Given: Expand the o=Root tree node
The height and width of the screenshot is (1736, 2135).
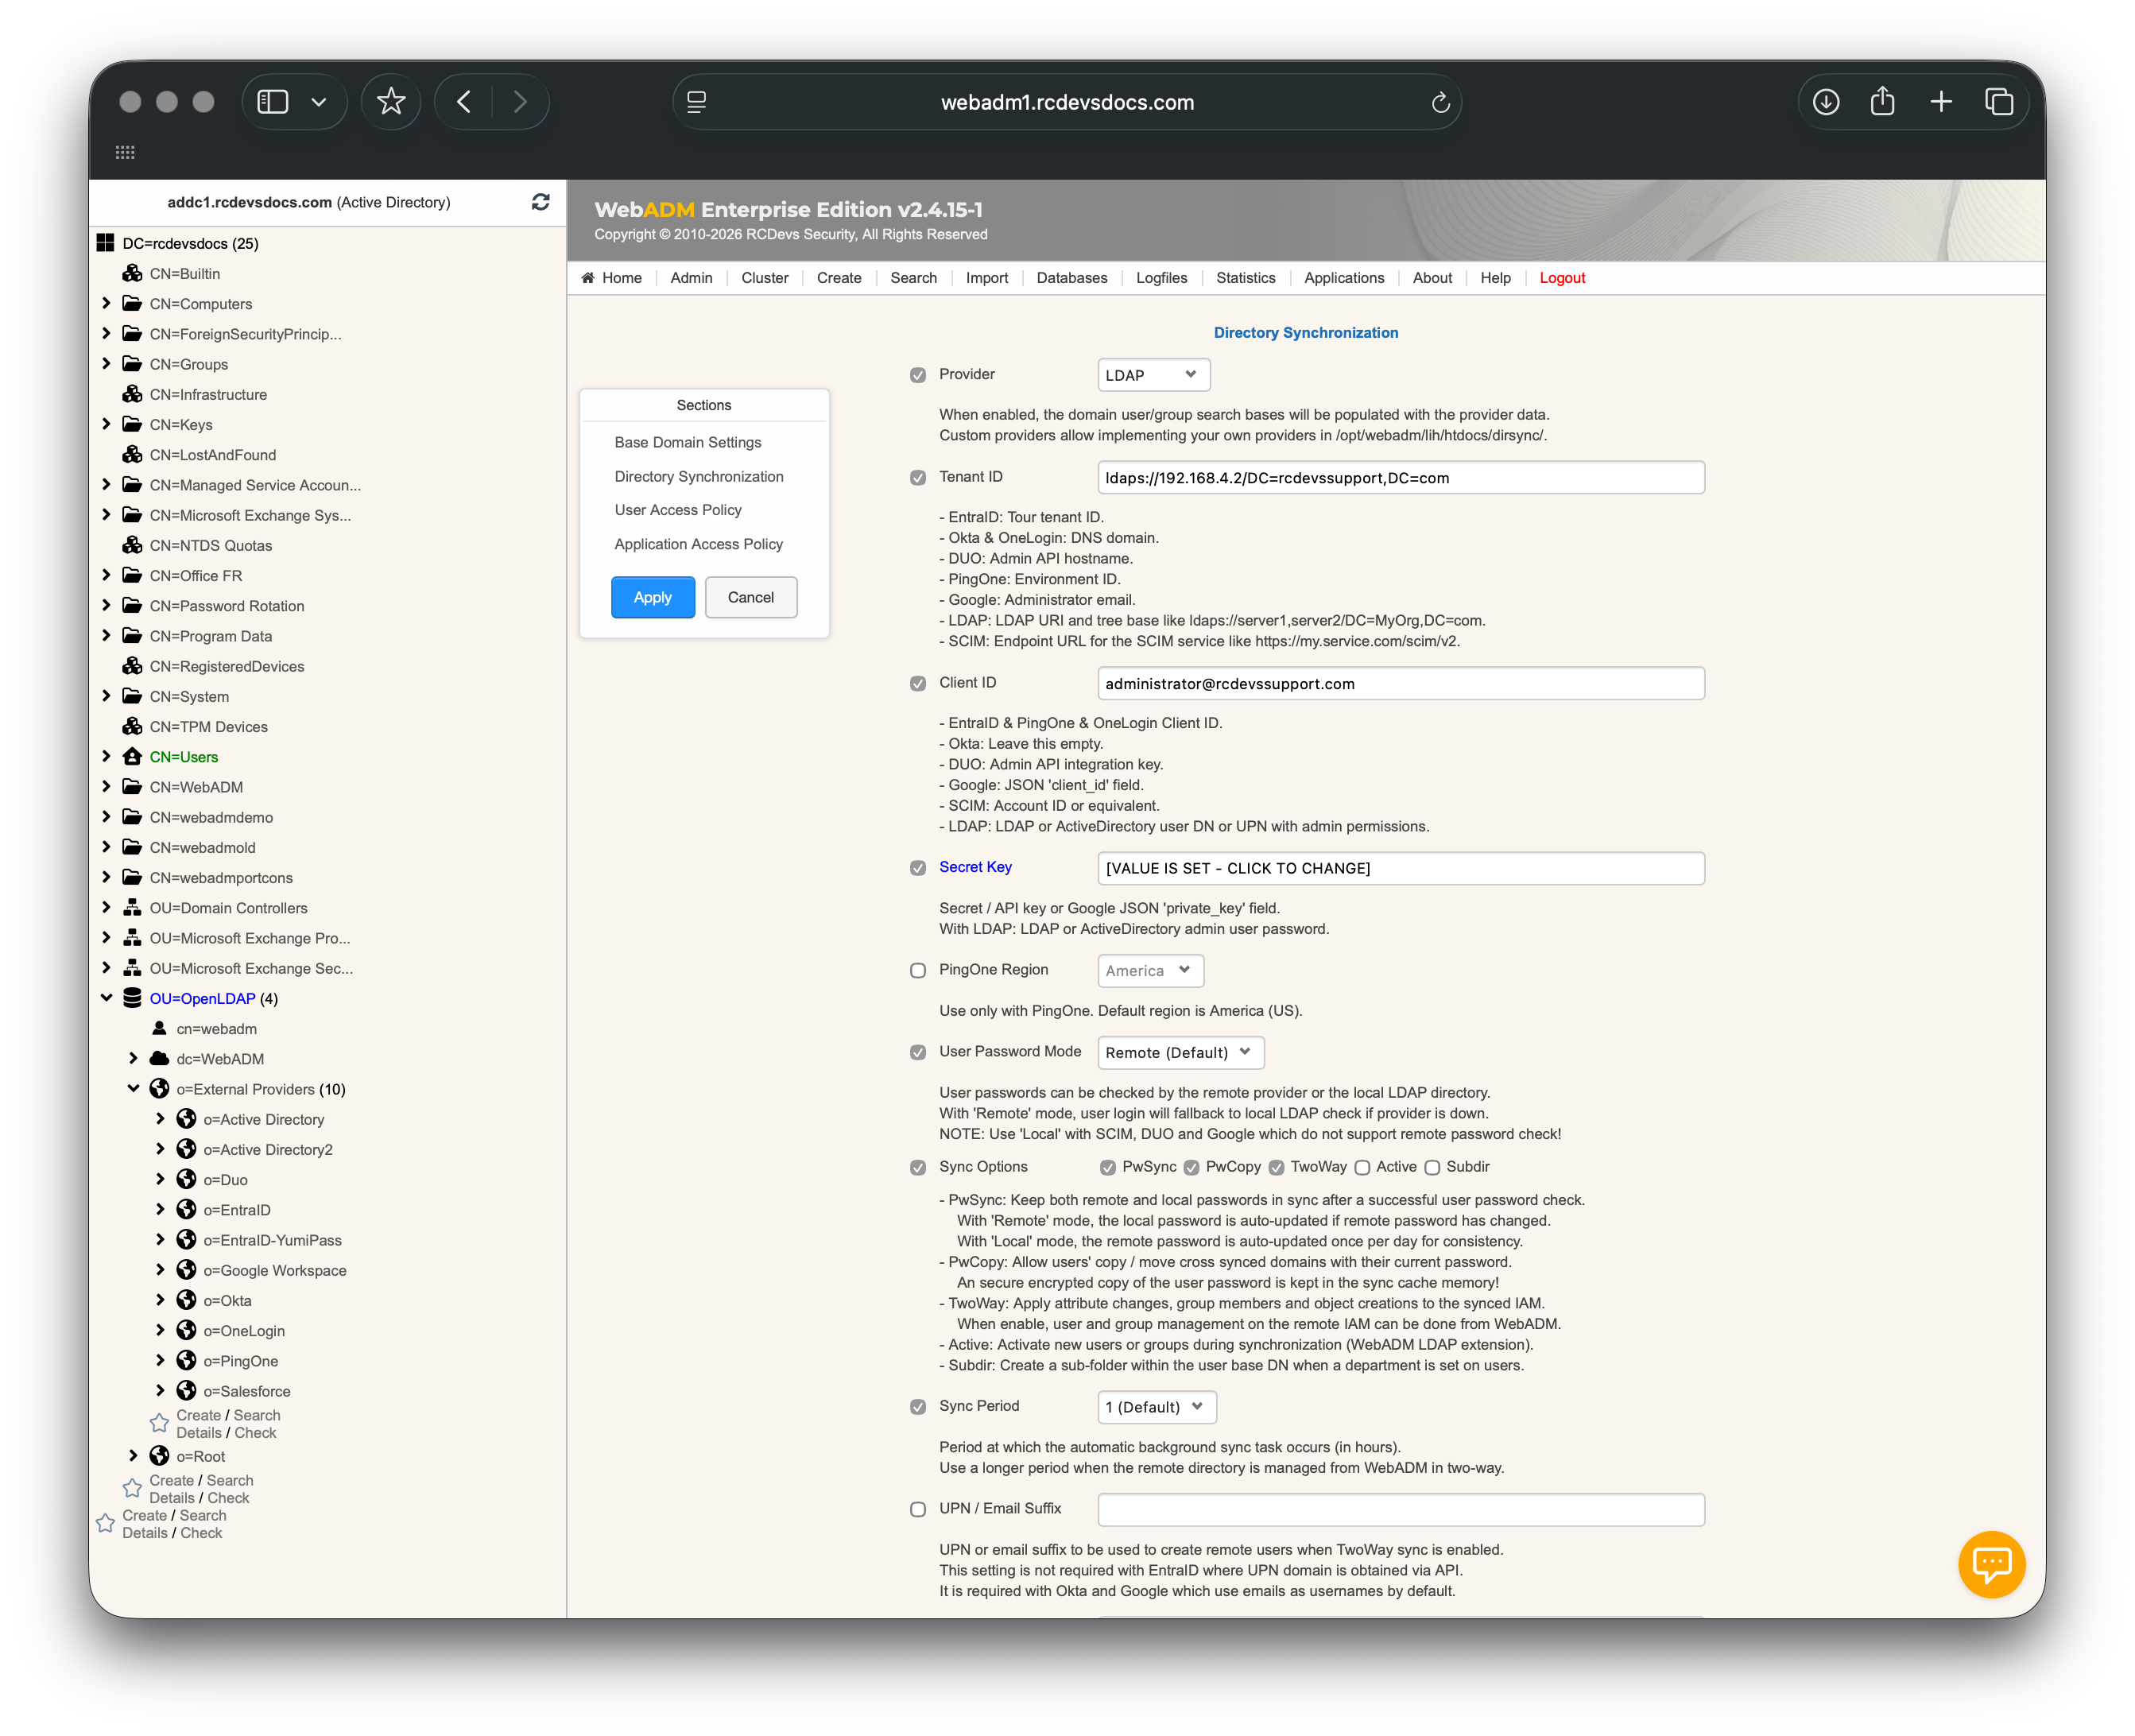Looking at the screenshot, I should [134, 1456].
